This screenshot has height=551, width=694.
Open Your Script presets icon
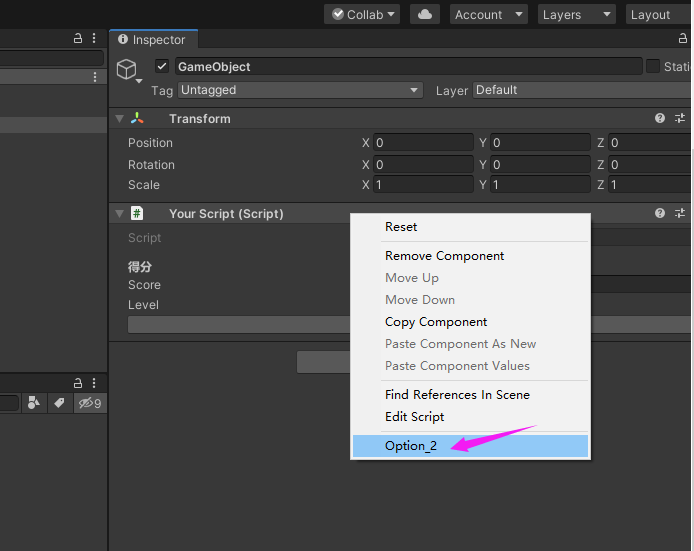click(680, 213)
